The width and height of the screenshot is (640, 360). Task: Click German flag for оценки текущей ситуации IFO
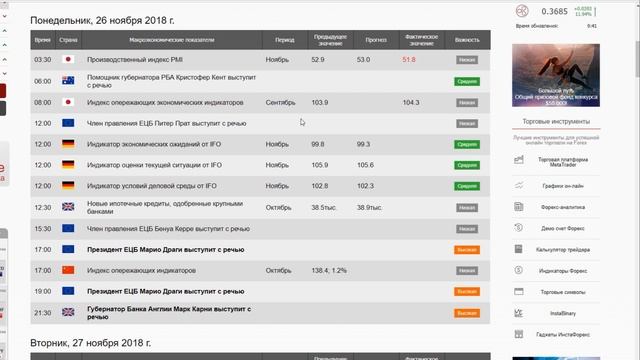68,164
